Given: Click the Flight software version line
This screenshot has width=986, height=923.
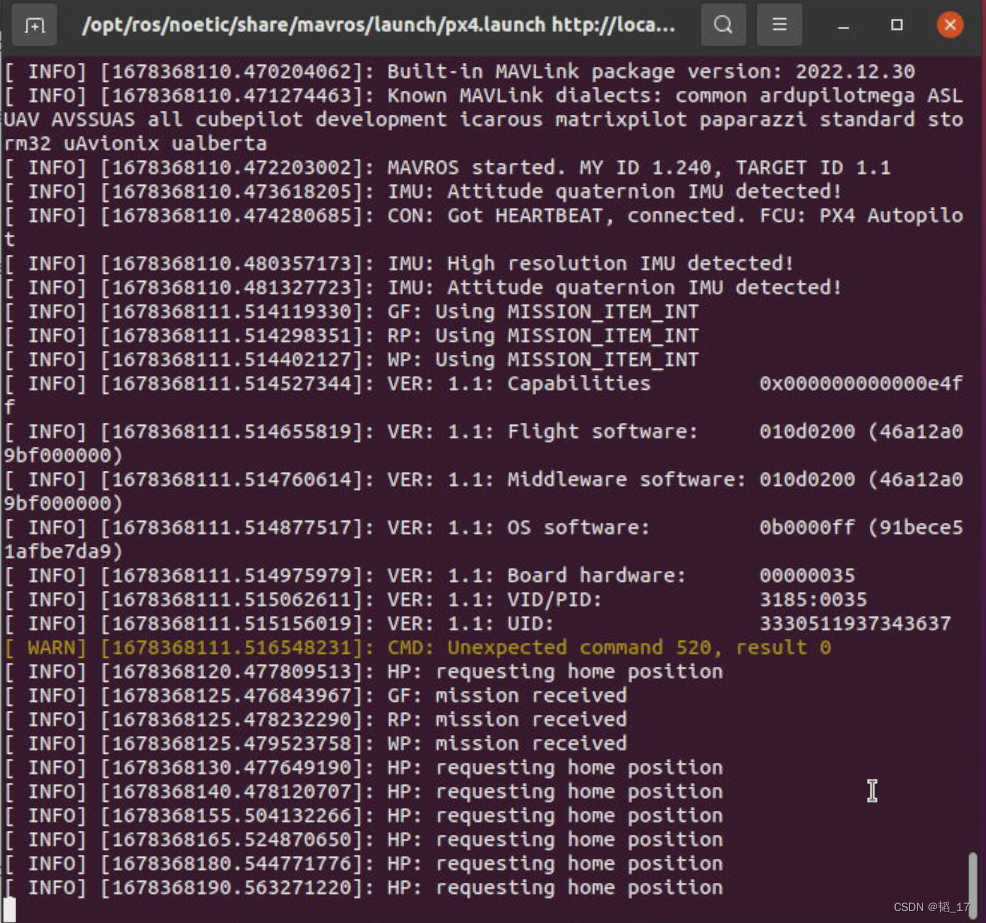Looking at the screenshot, I should 483,443.
